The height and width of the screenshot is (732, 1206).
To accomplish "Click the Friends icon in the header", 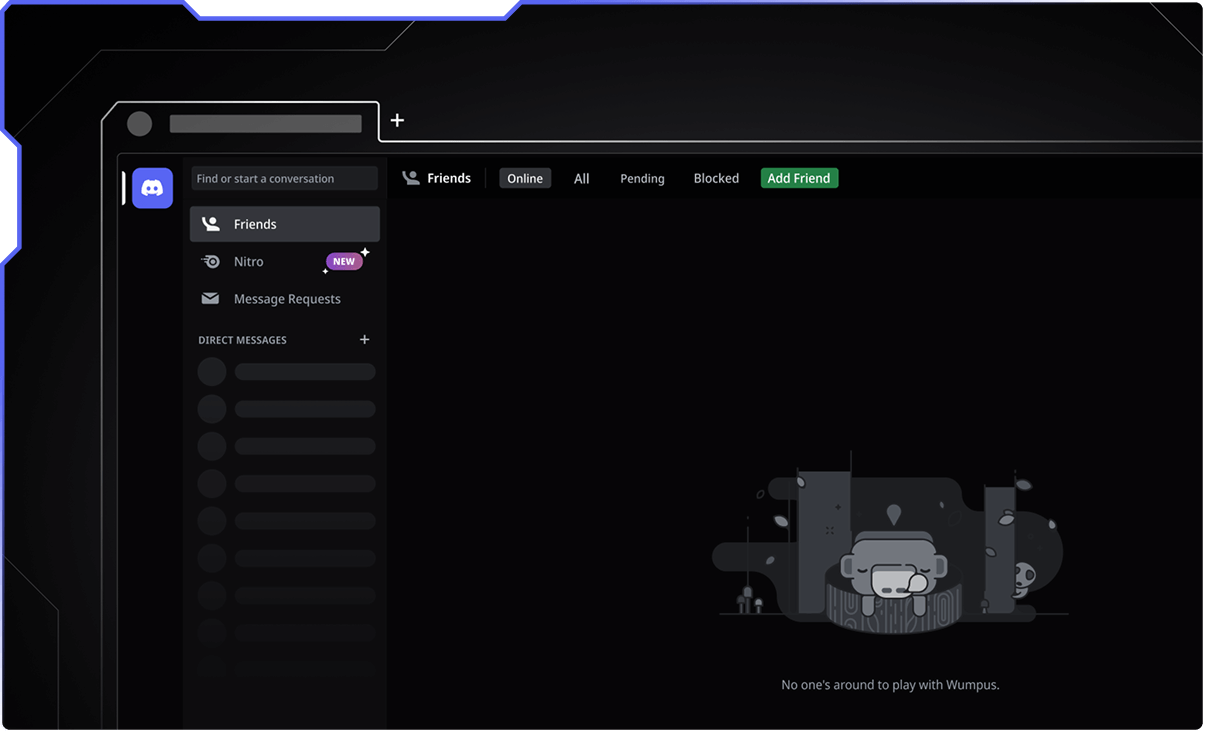I will [410, 178].
